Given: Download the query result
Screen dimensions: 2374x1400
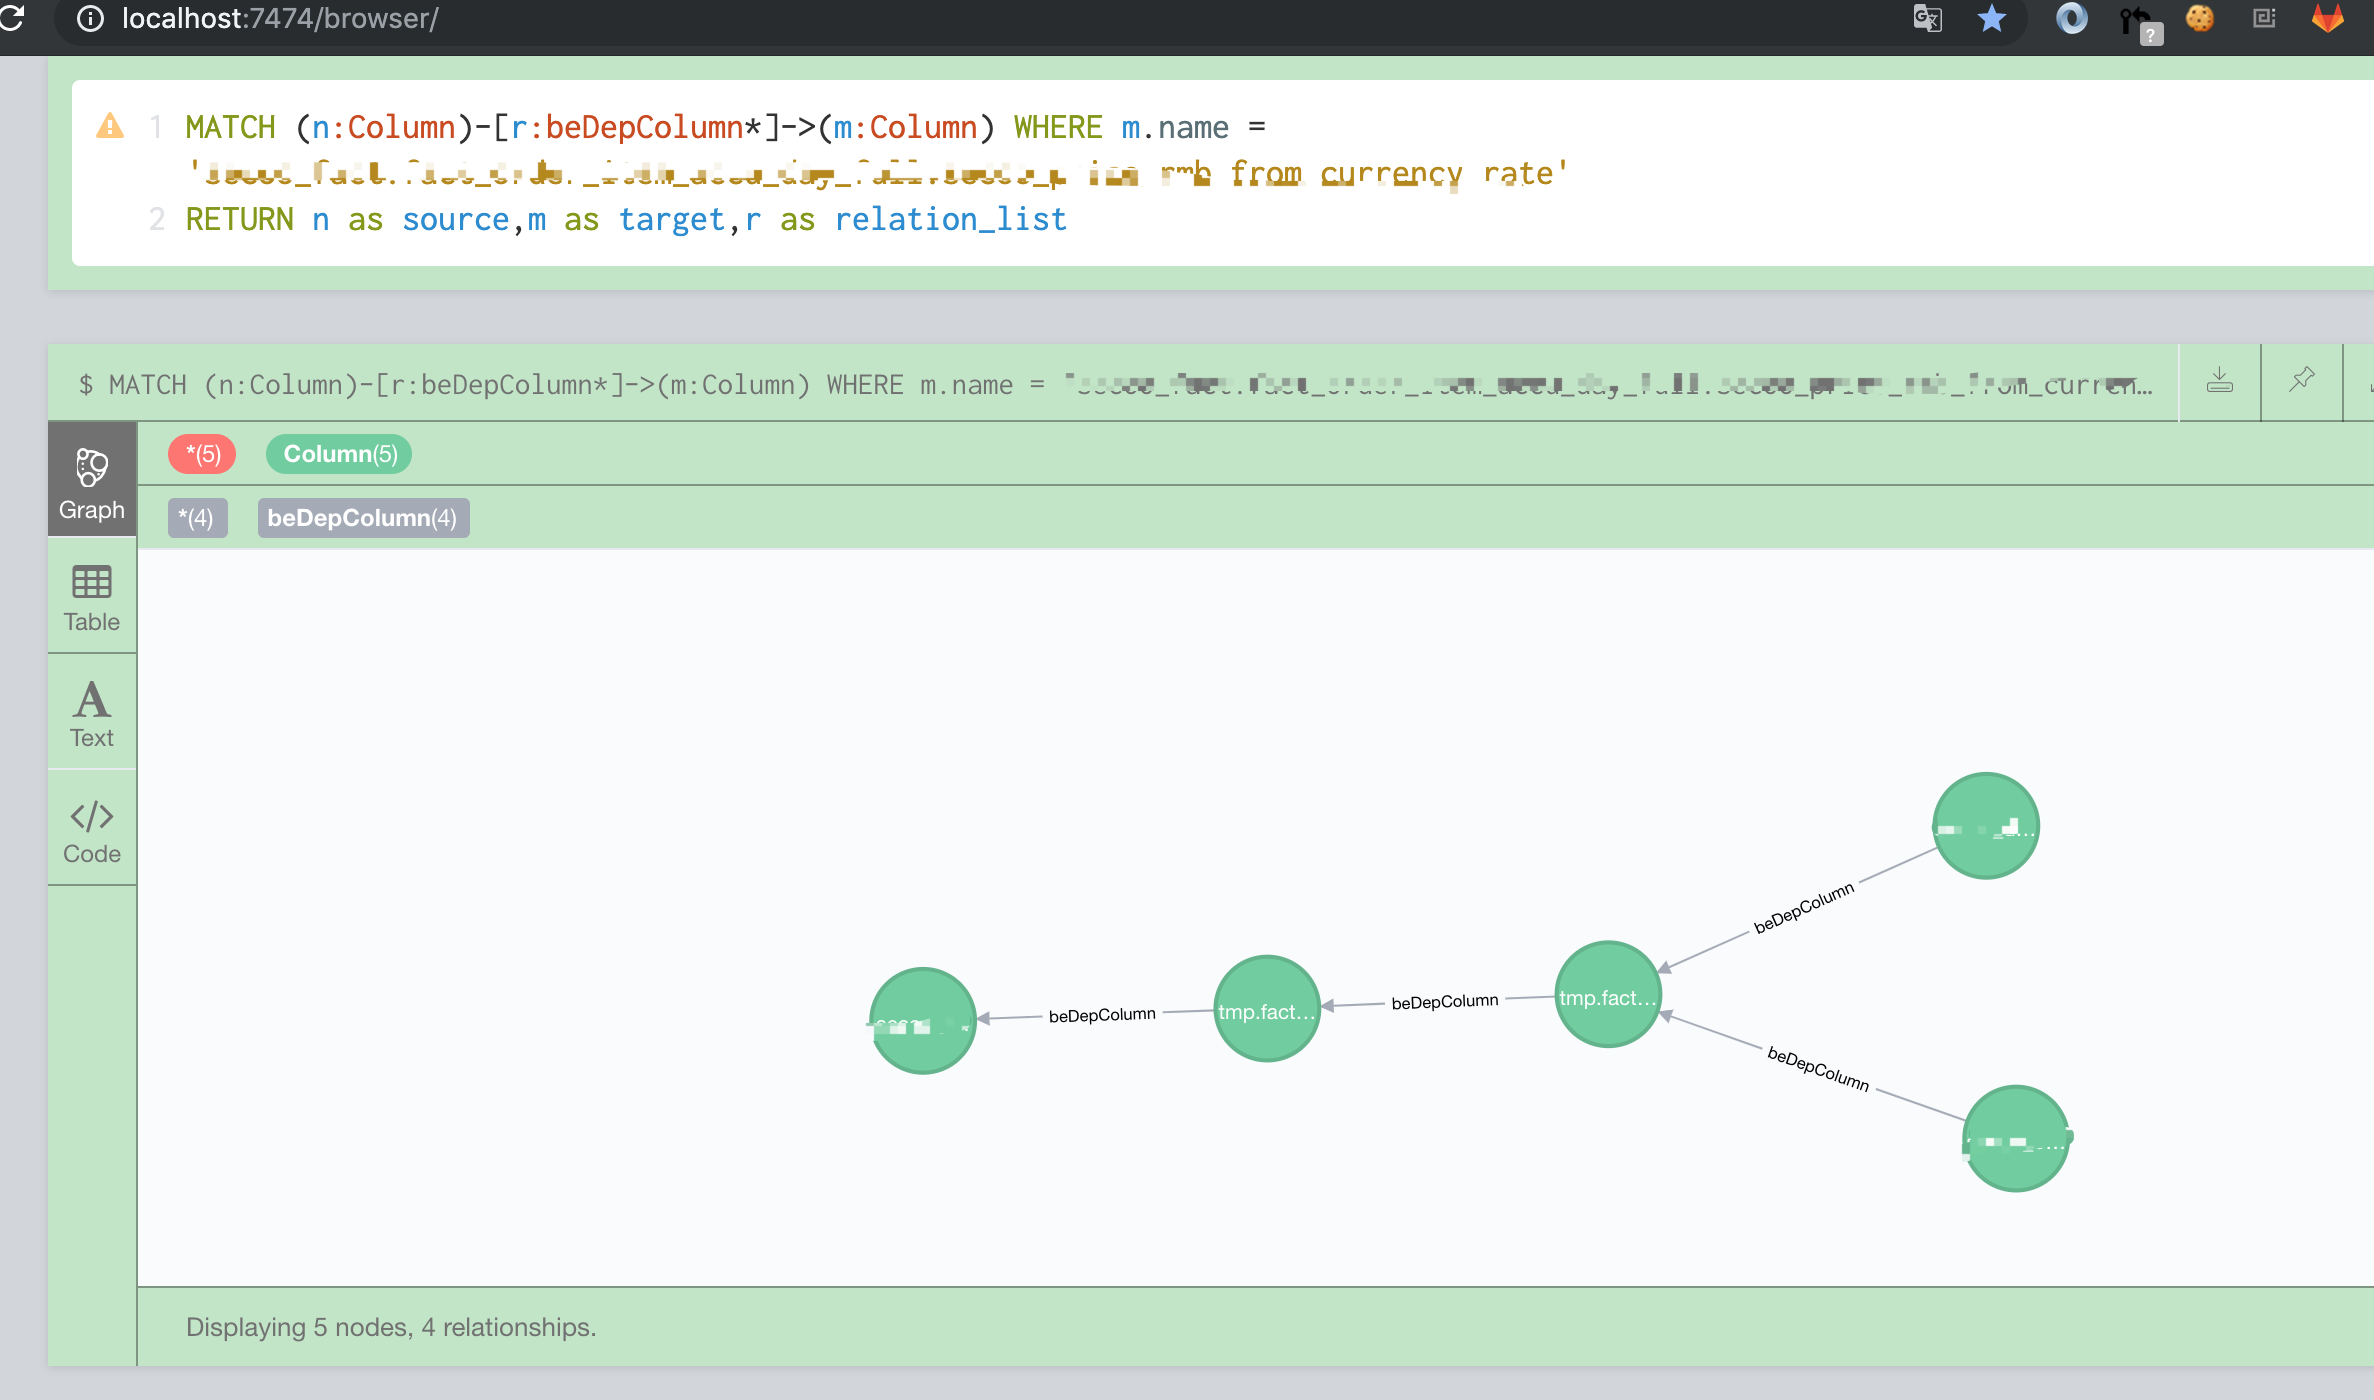Looking at the screenshot, I should point(2219,381).
